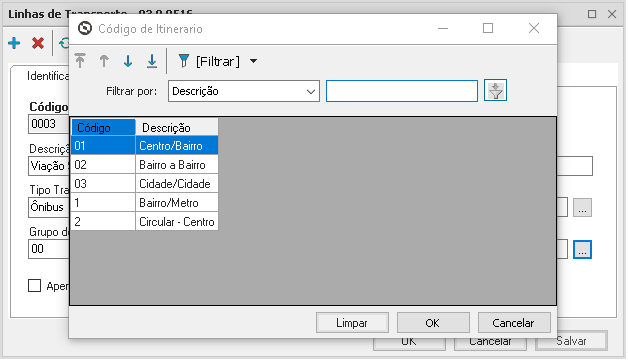Toggle the Apen checkbox in Linhas de Transporte
Image resolution: width=628 pixels, height=360 pixels.
(x=34, y=286)
